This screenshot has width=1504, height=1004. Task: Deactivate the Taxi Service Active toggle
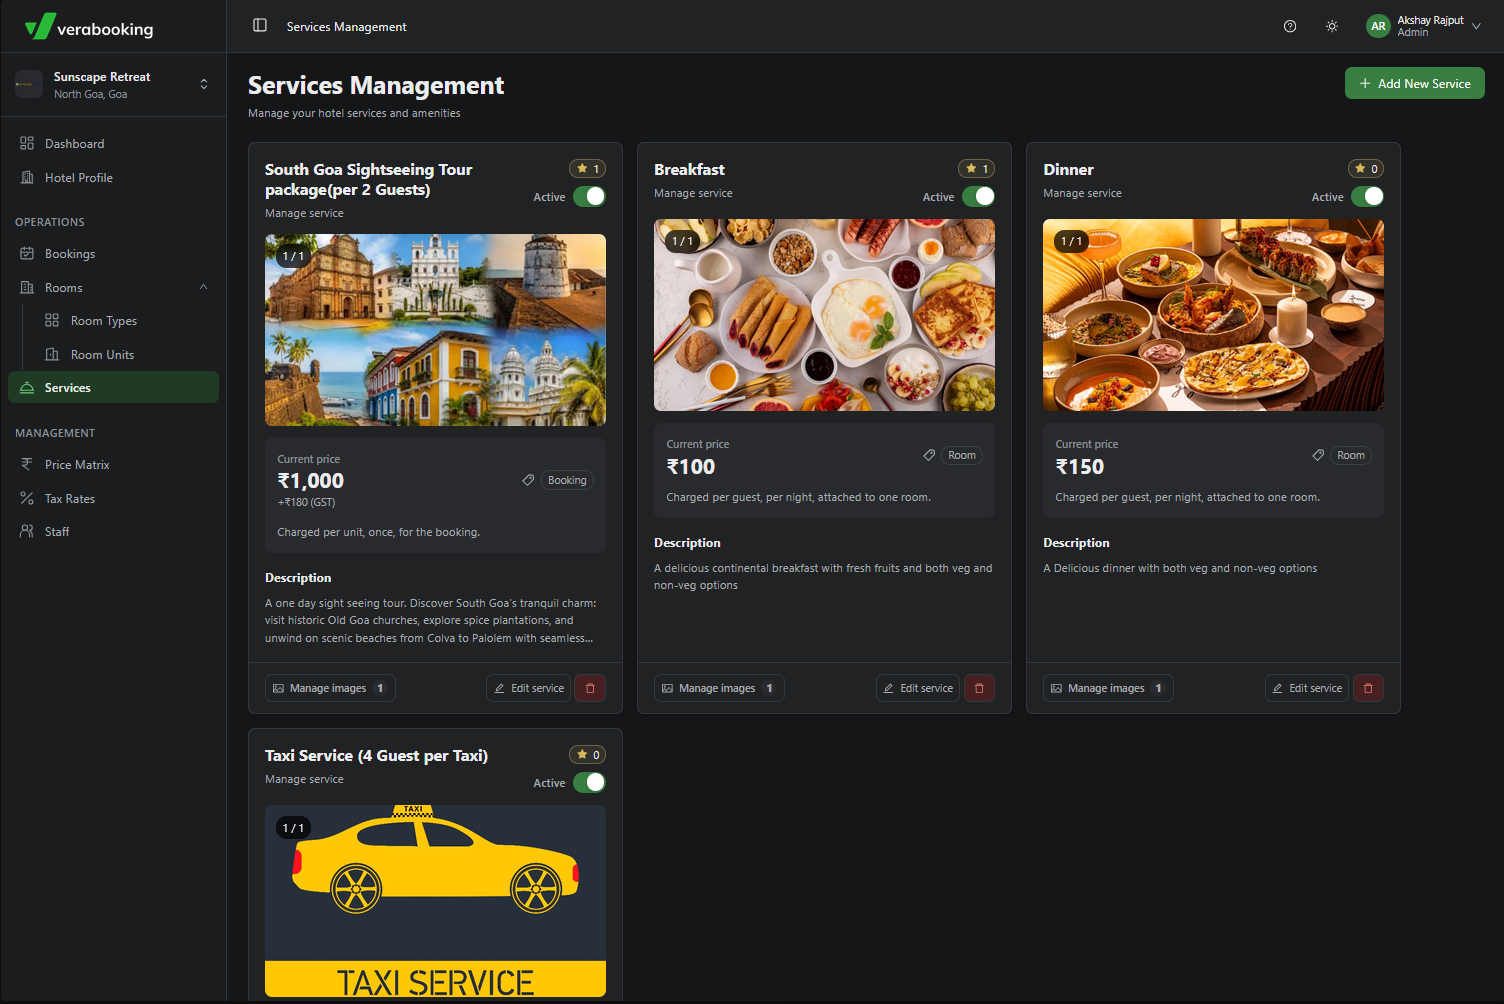click(589, 782)
